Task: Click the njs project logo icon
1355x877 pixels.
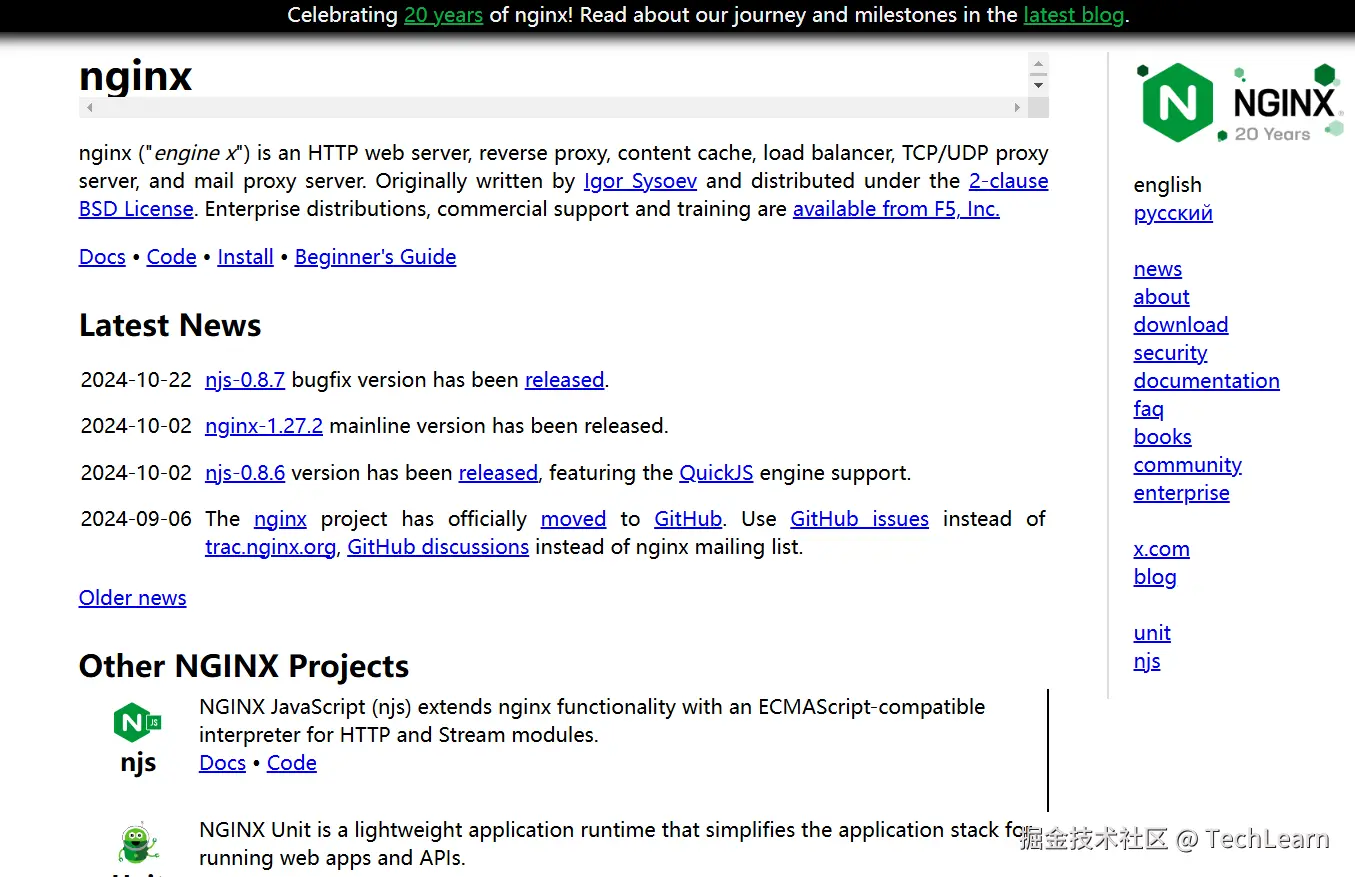Action: pyautogui.click(x=138, y=723)
